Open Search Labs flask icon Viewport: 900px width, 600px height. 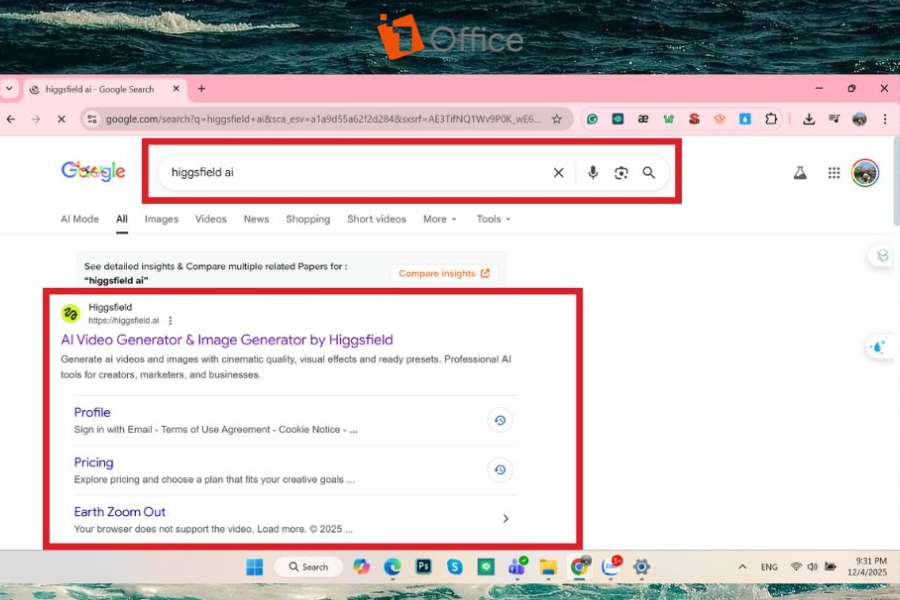[x=800, y=172]
